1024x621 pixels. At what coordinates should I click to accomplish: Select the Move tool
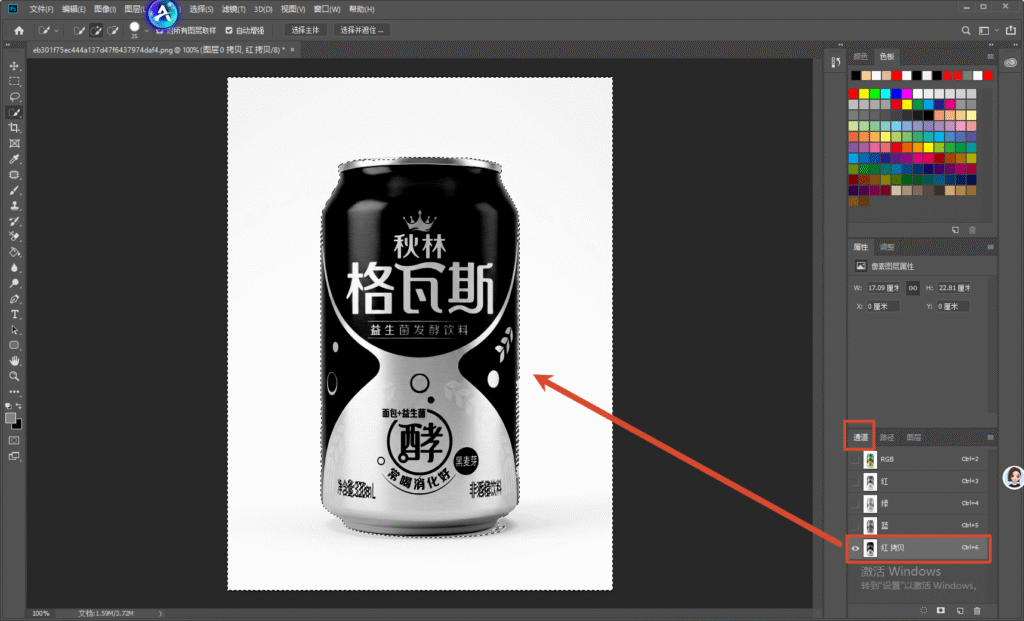[14, 66]
